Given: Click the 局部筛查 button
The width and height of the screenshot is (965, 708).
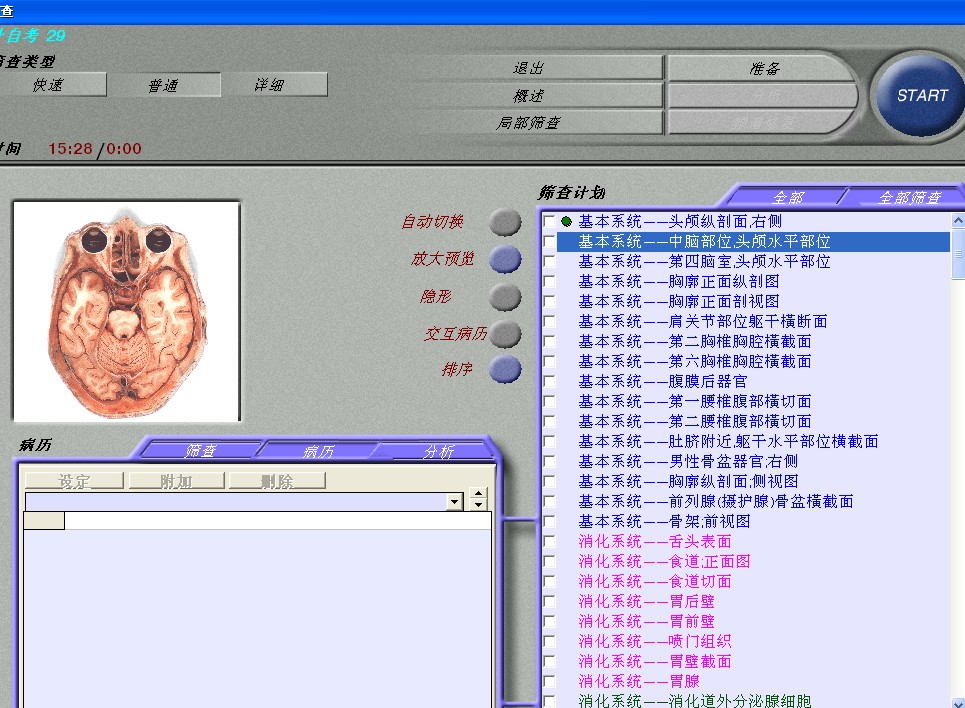Looking at the screenshot, I should pyautogui.click(x=528, y=123).
